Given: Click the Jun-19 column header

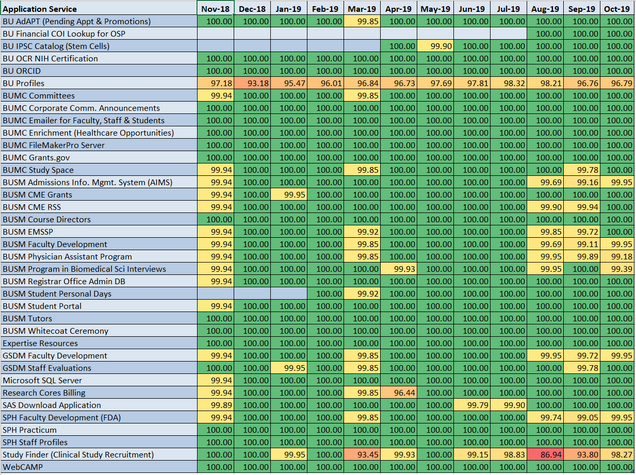Looking at the screenshot, I should click(x=472, y=9).
